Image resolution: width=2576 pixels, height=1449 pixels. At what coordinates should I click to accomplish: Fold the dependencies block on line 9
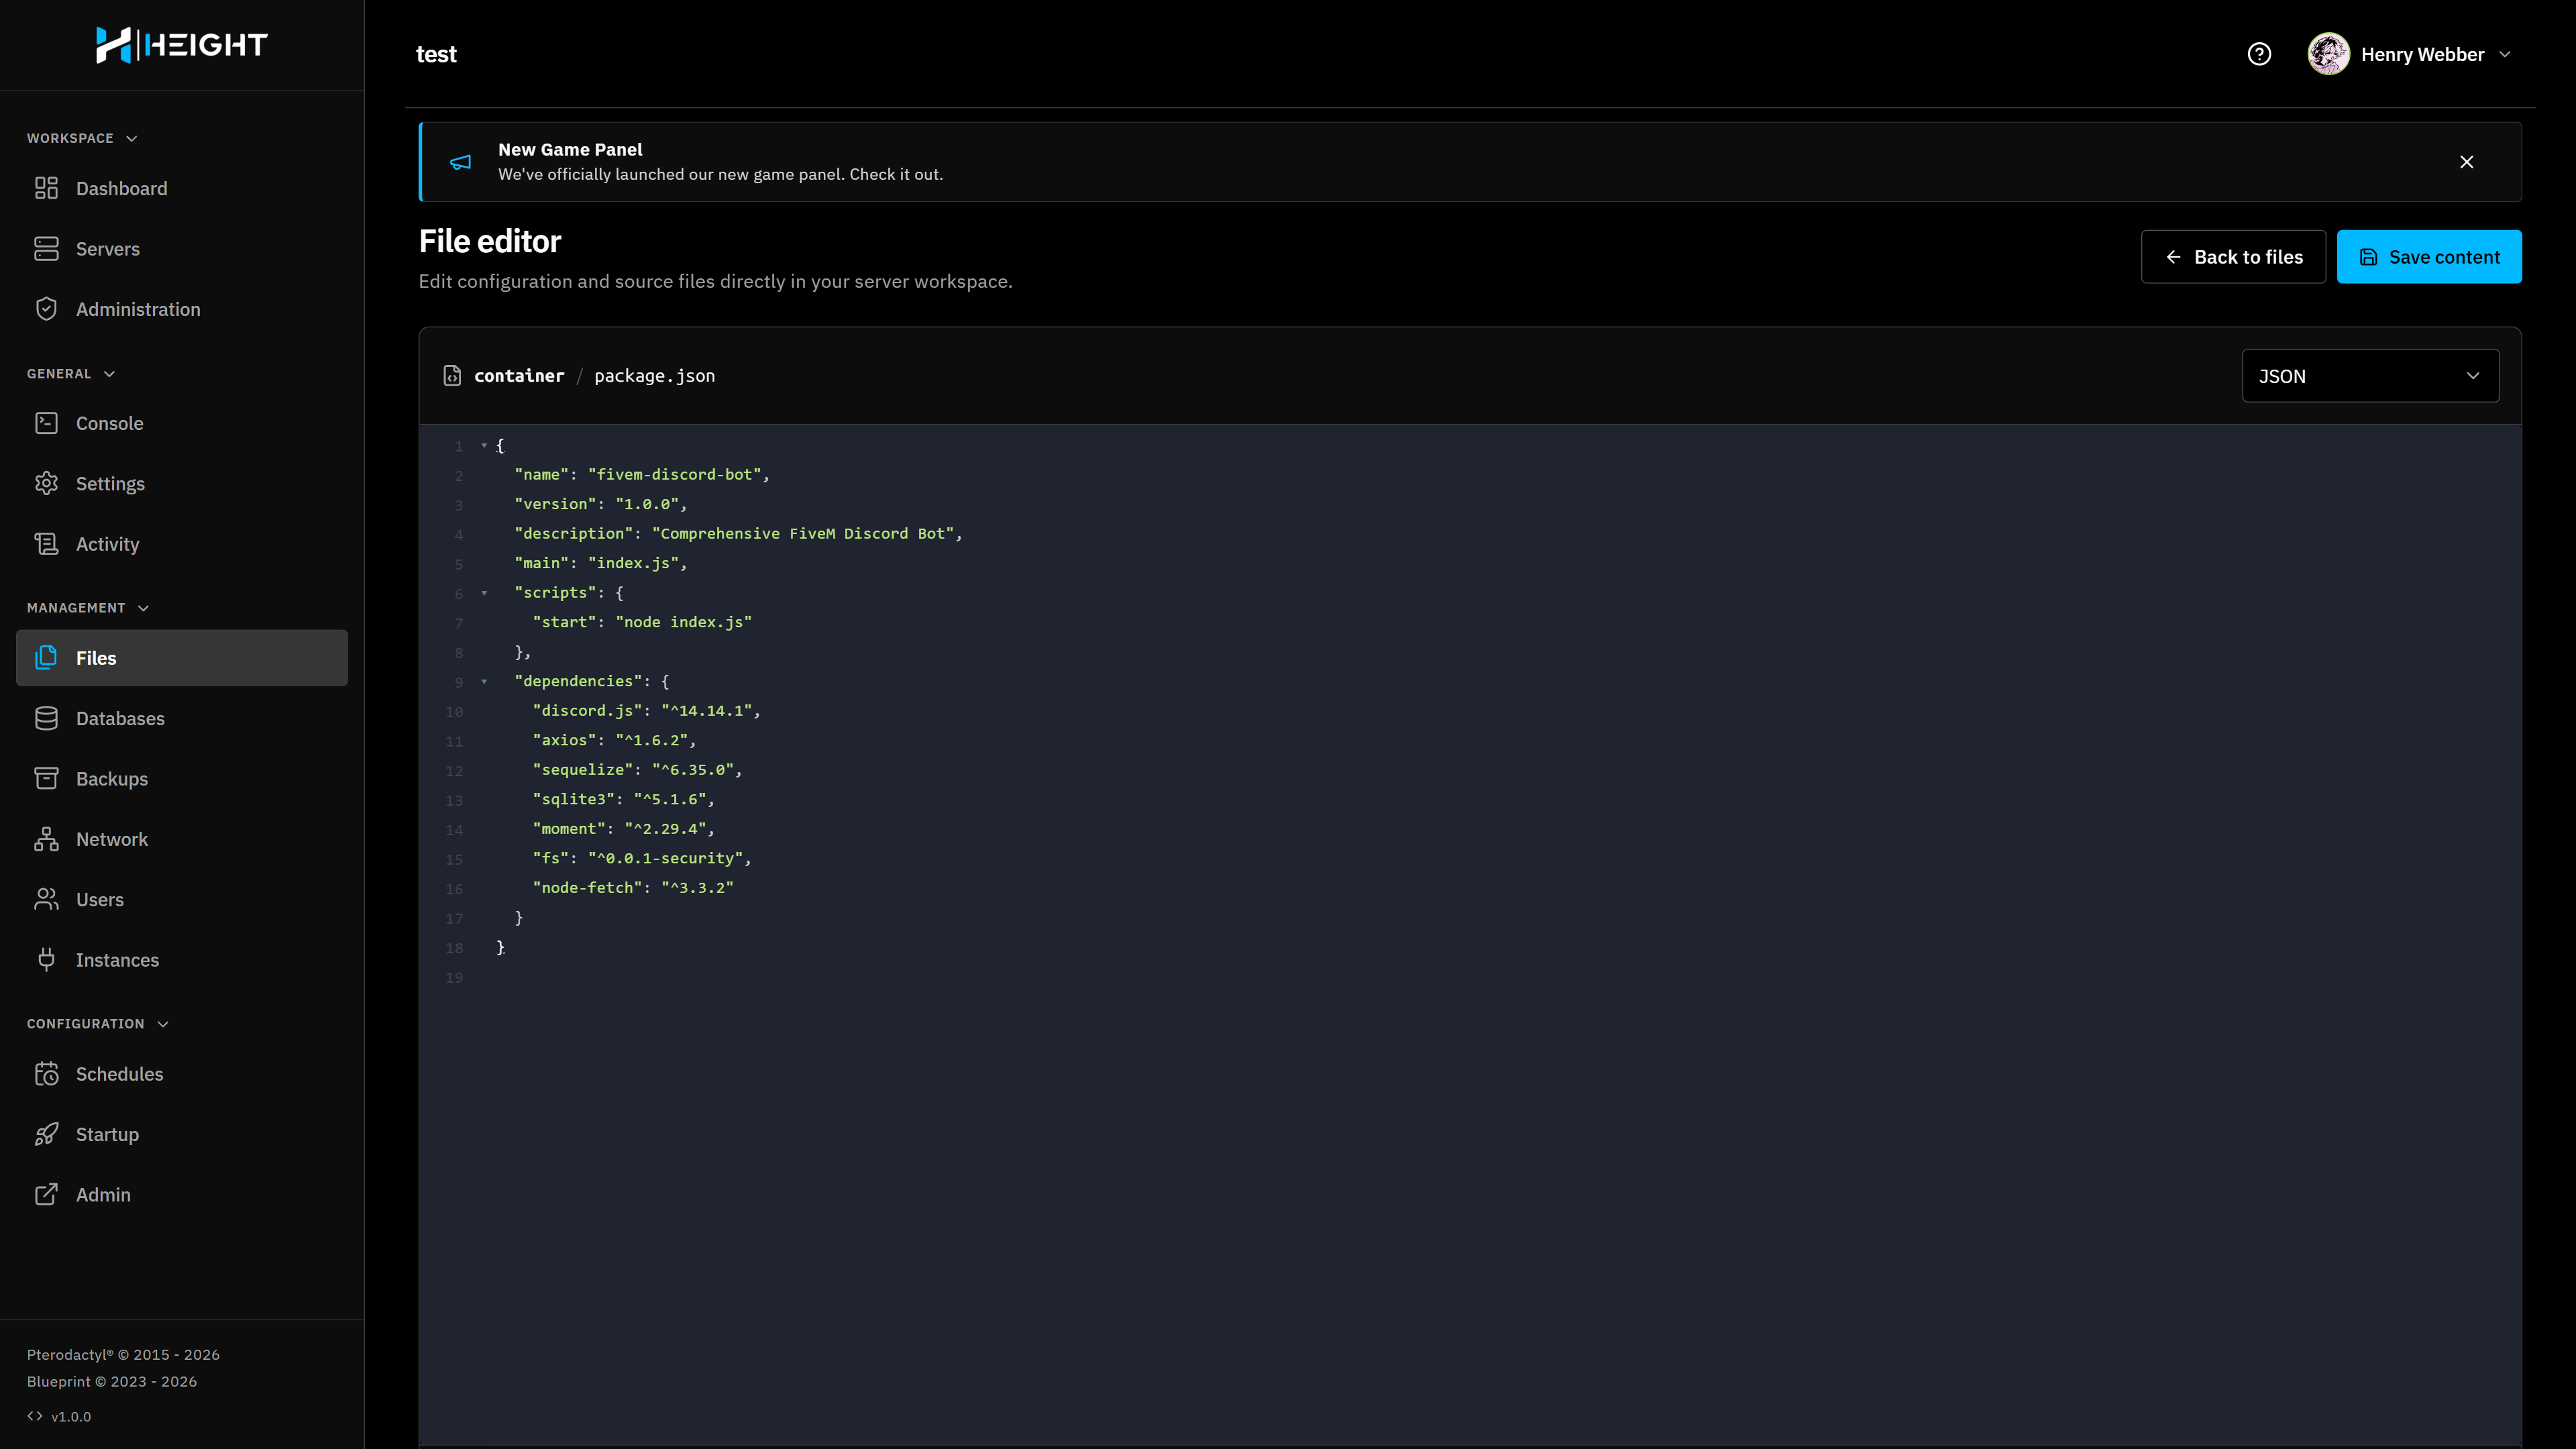[x=484, y=682]
